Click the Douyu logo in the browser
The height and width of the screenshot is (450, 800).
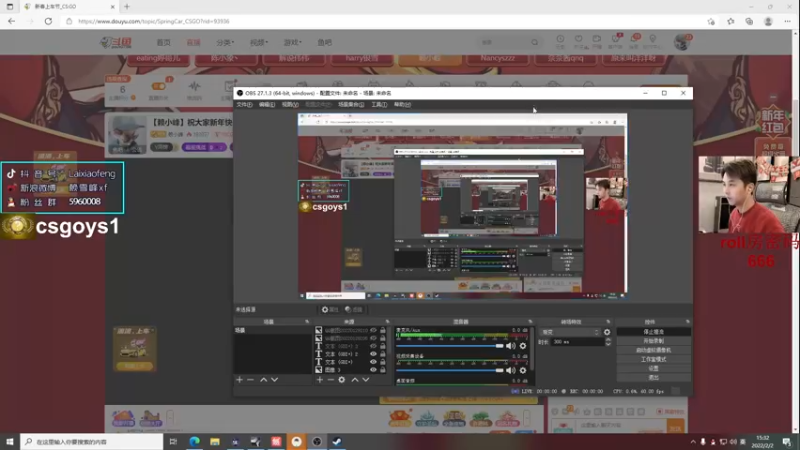tap(116, 42)
